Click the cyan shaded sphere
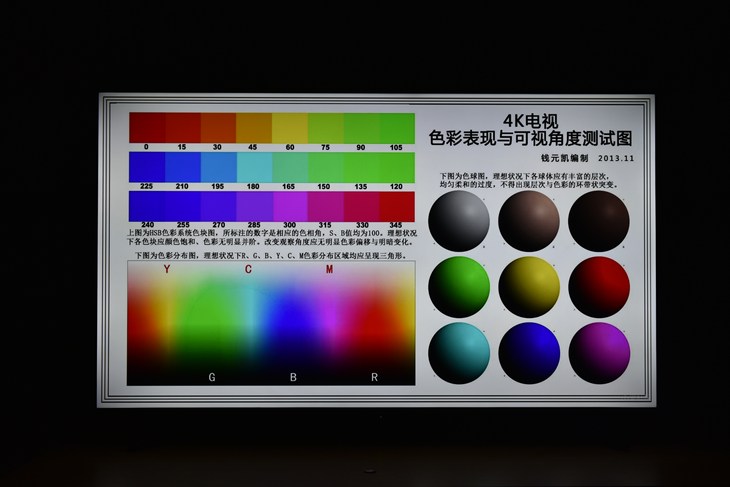Screen dimensions: 730x487 (459, 353)
